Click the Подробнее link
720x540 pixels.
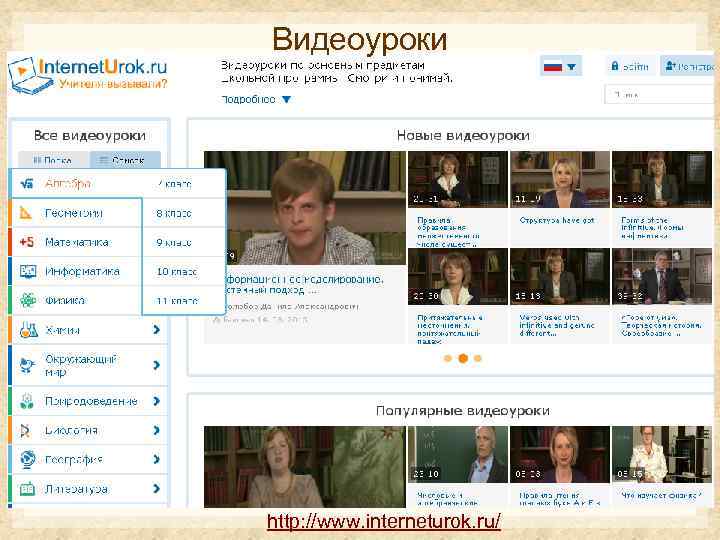(248, 99)
